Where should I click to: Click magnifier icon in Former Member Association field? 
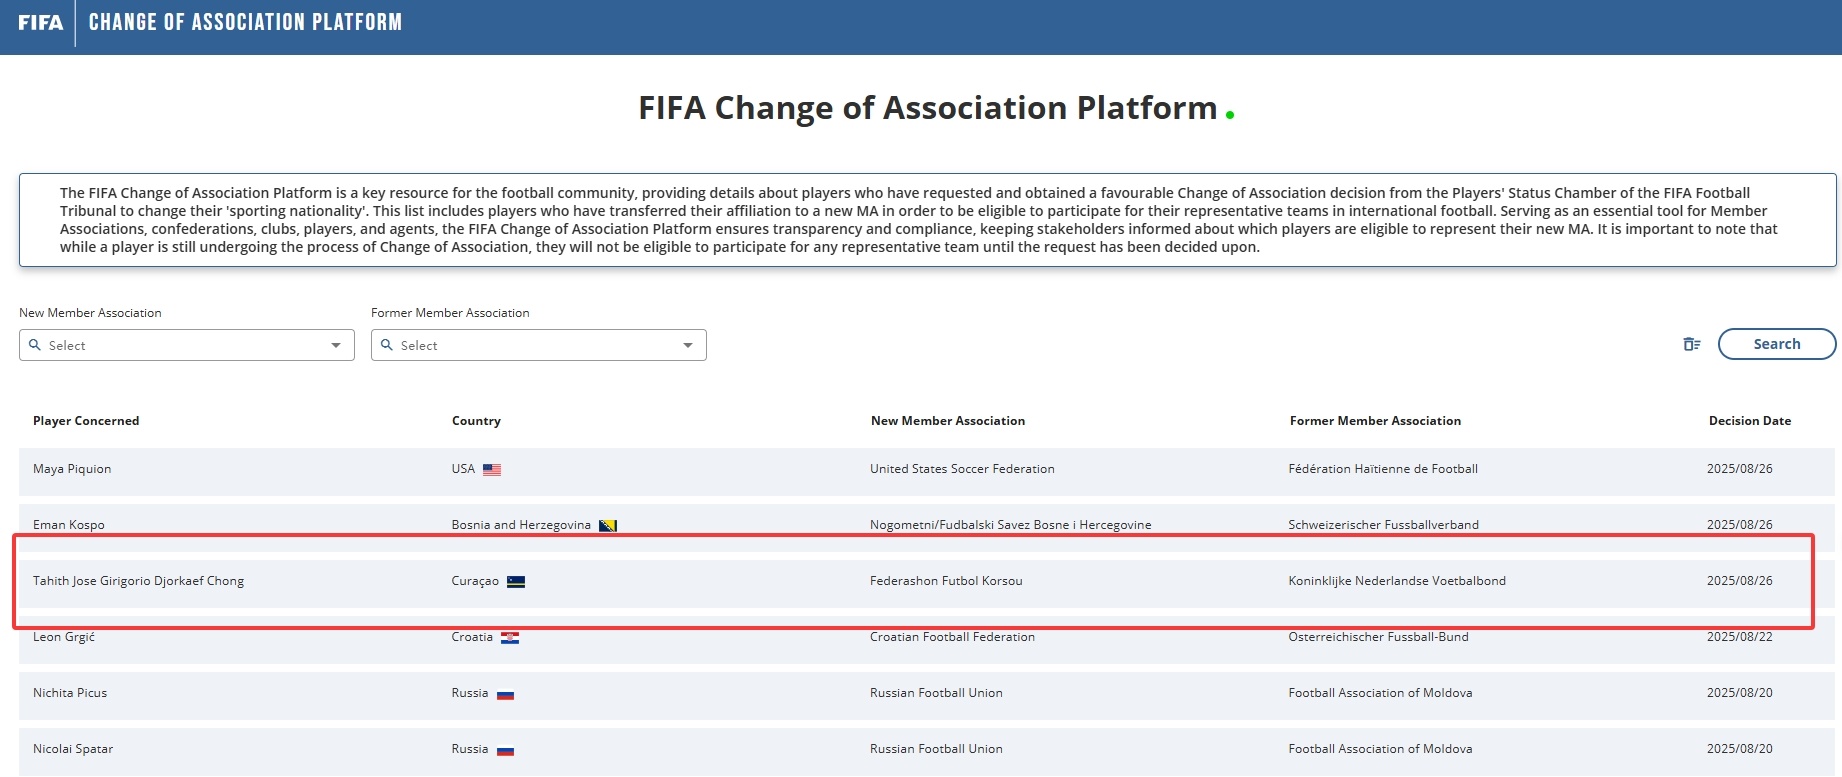point(387,345)
